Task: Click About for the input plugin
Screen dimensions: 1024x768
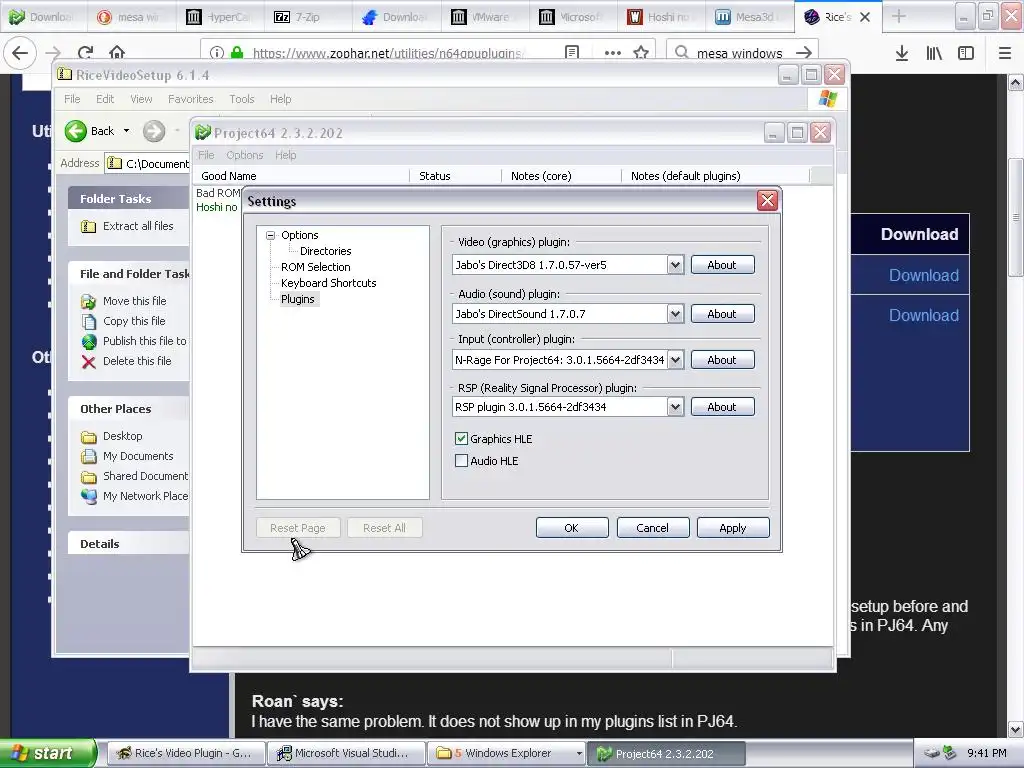Action: (722, 360)
